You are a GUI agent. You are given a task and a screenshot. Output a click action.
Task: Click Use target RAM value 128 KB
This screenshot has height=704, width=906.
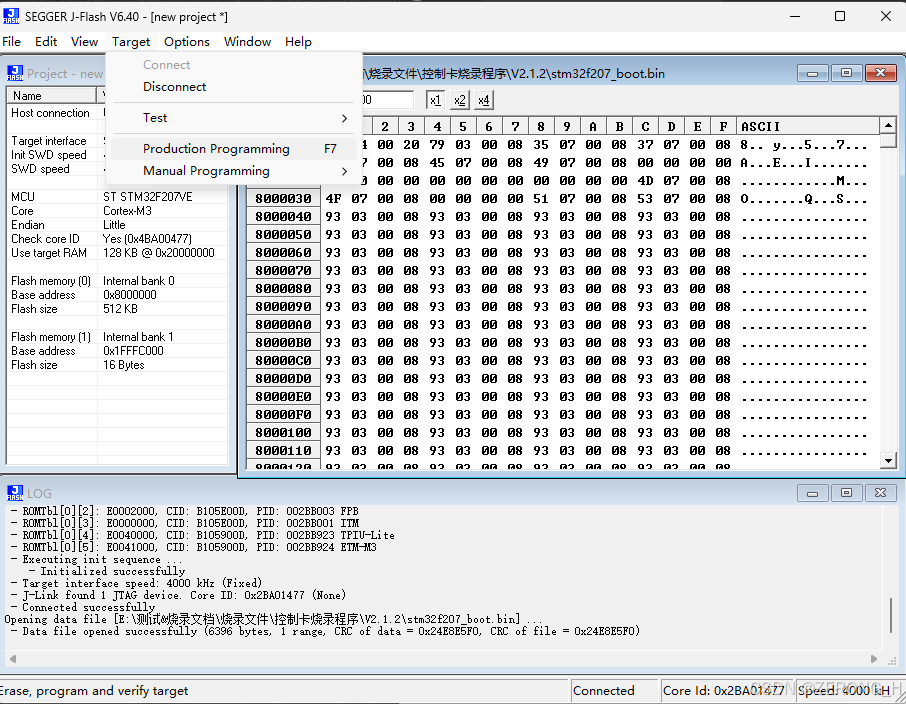158,253
